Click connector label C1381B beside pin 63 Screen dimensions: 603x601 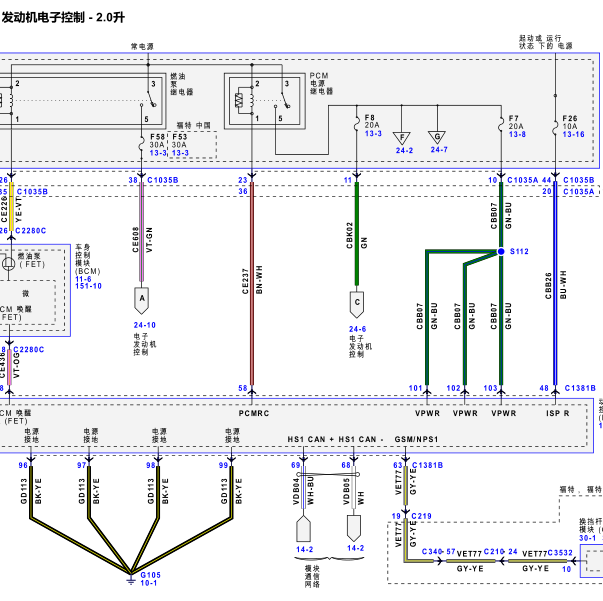427,465
